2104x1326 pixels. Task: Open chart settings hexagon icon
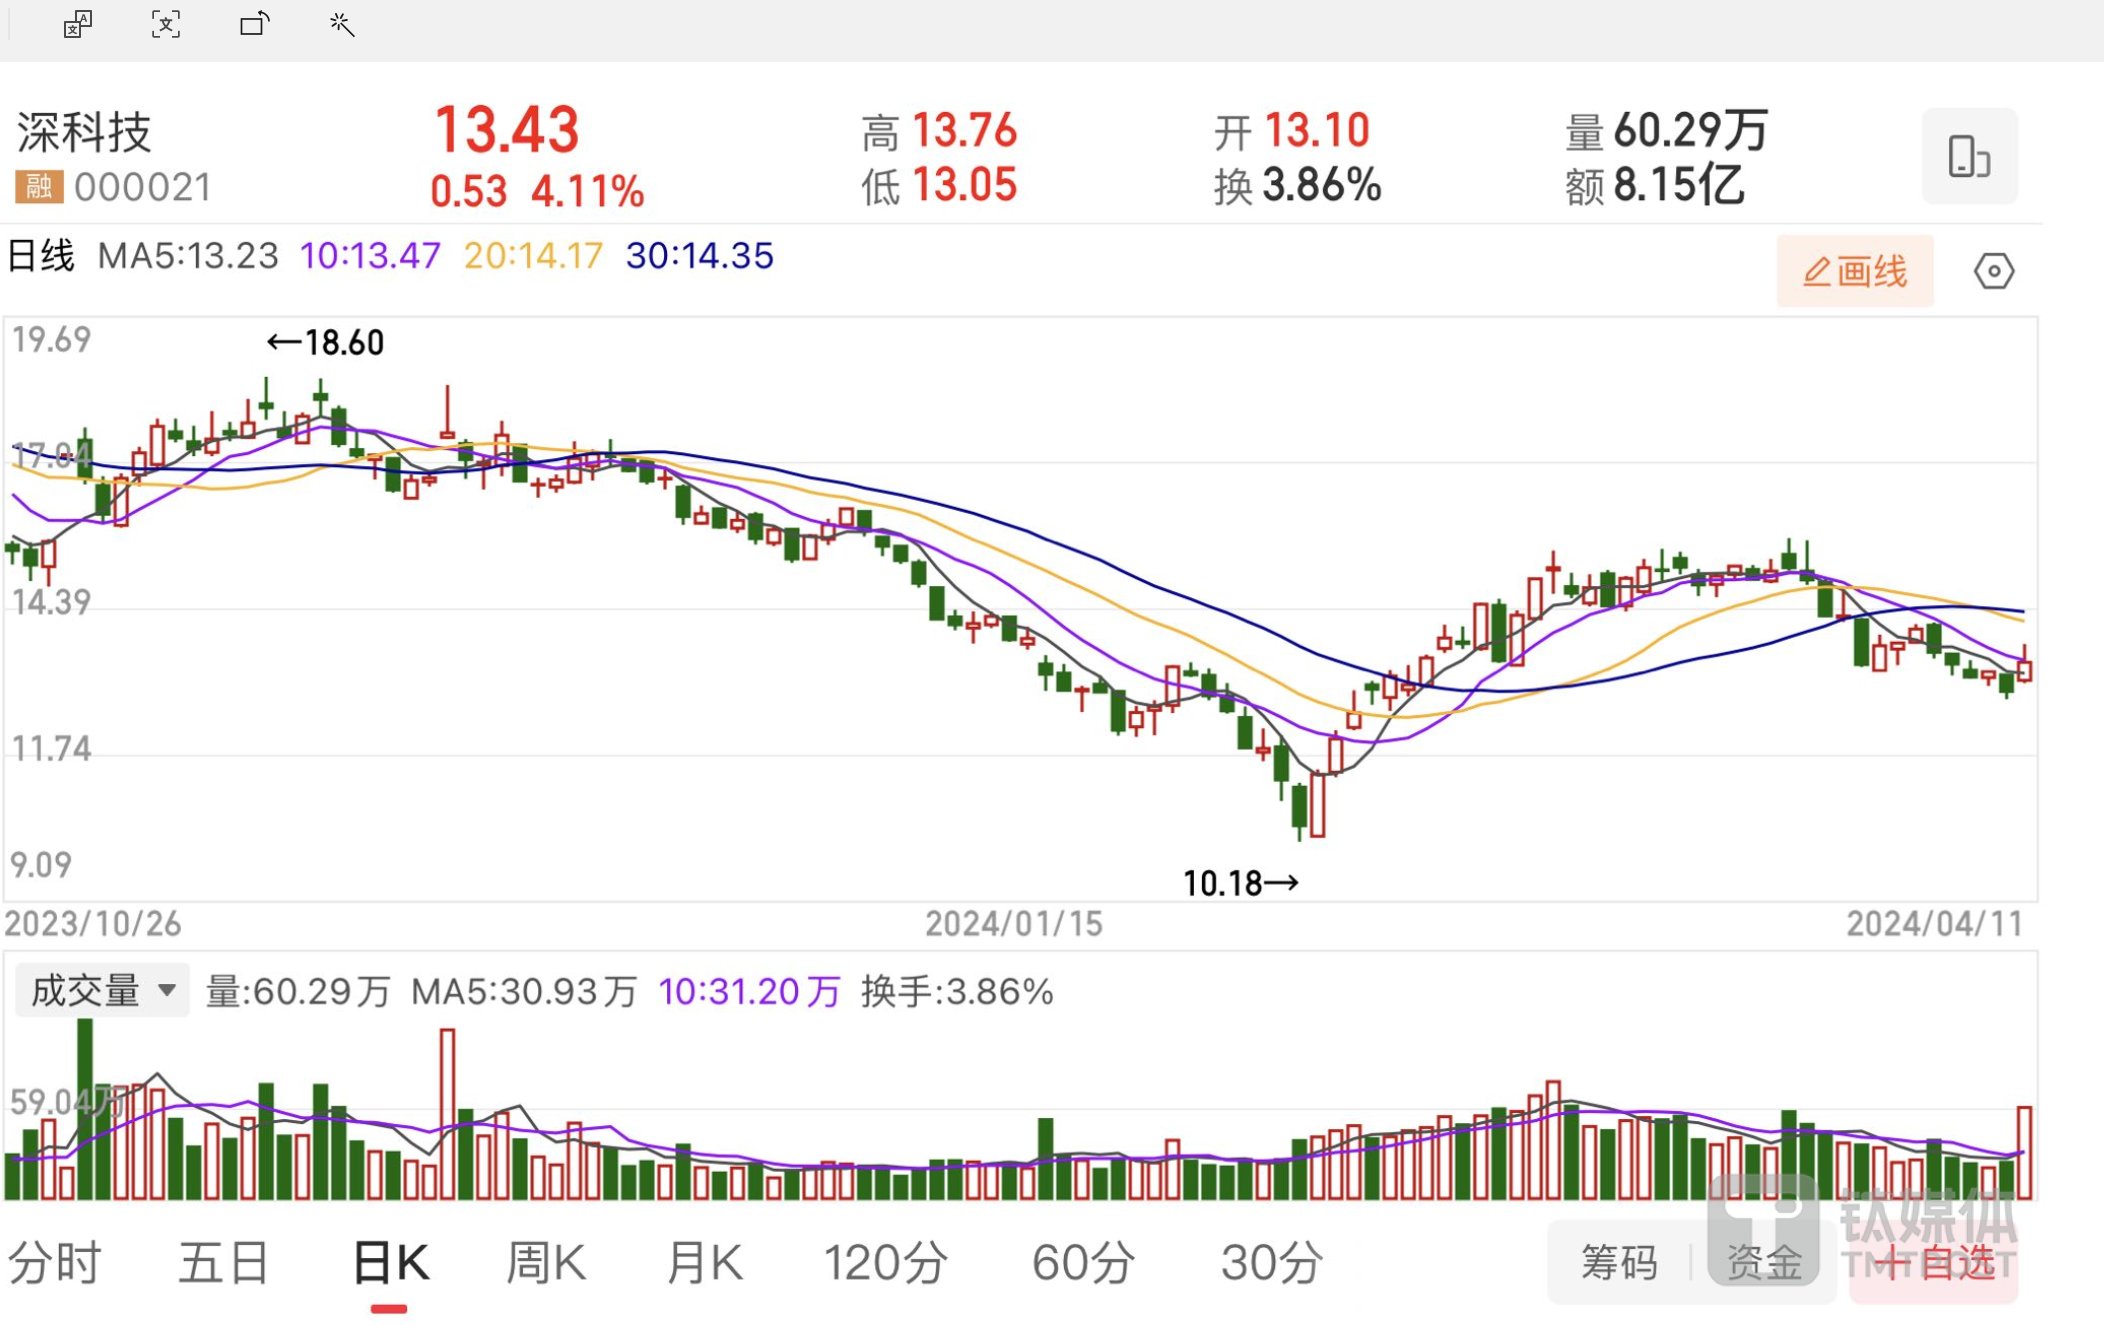(1993, 271)
